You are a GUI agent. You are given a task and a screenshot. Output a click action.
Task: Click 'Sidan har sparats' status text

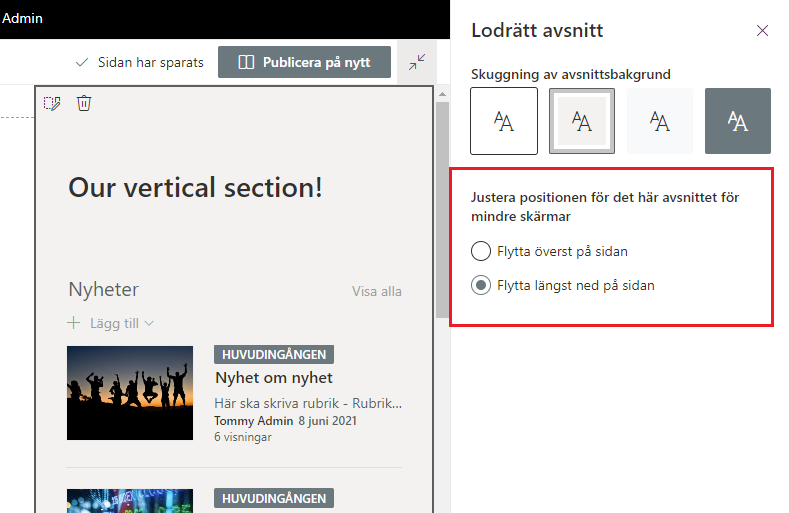pyautogui.click(x=150, y=62)
